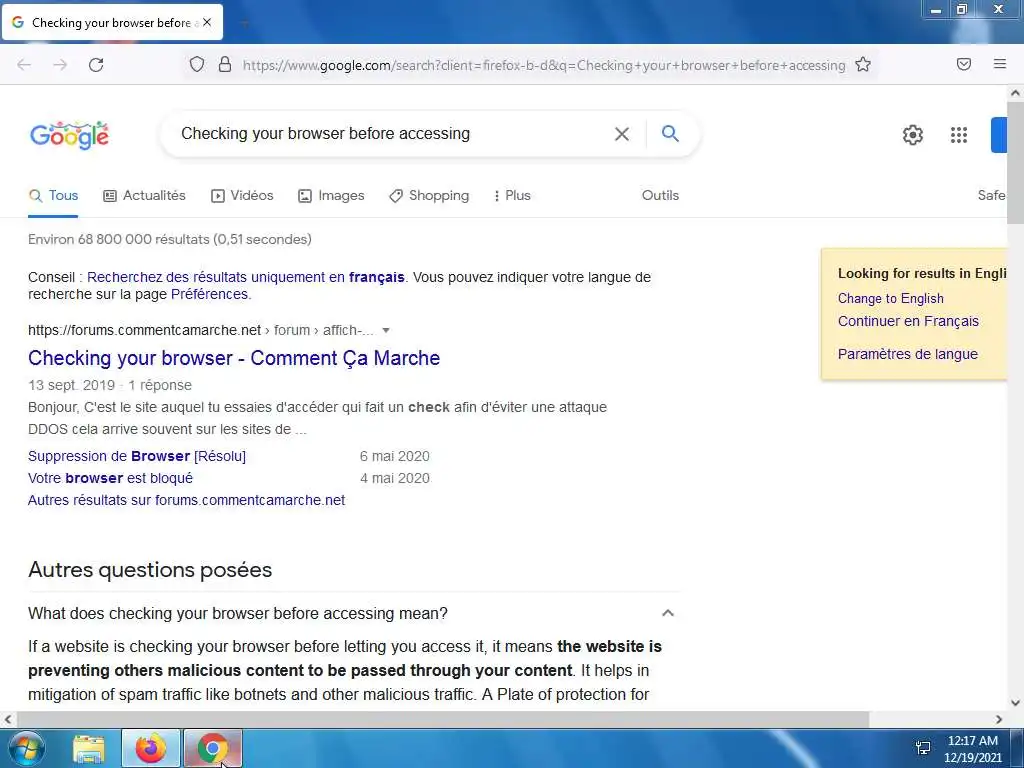Click the '6 mai 2020' date
The image size is (1024, 768).
point(394,456)
